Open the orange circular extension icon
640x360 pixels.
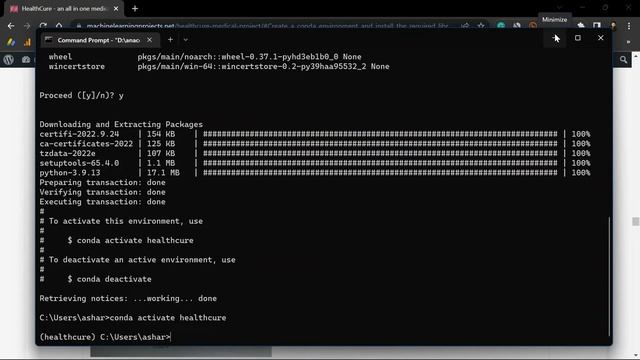pyautogui.click(x=533, y=26)
